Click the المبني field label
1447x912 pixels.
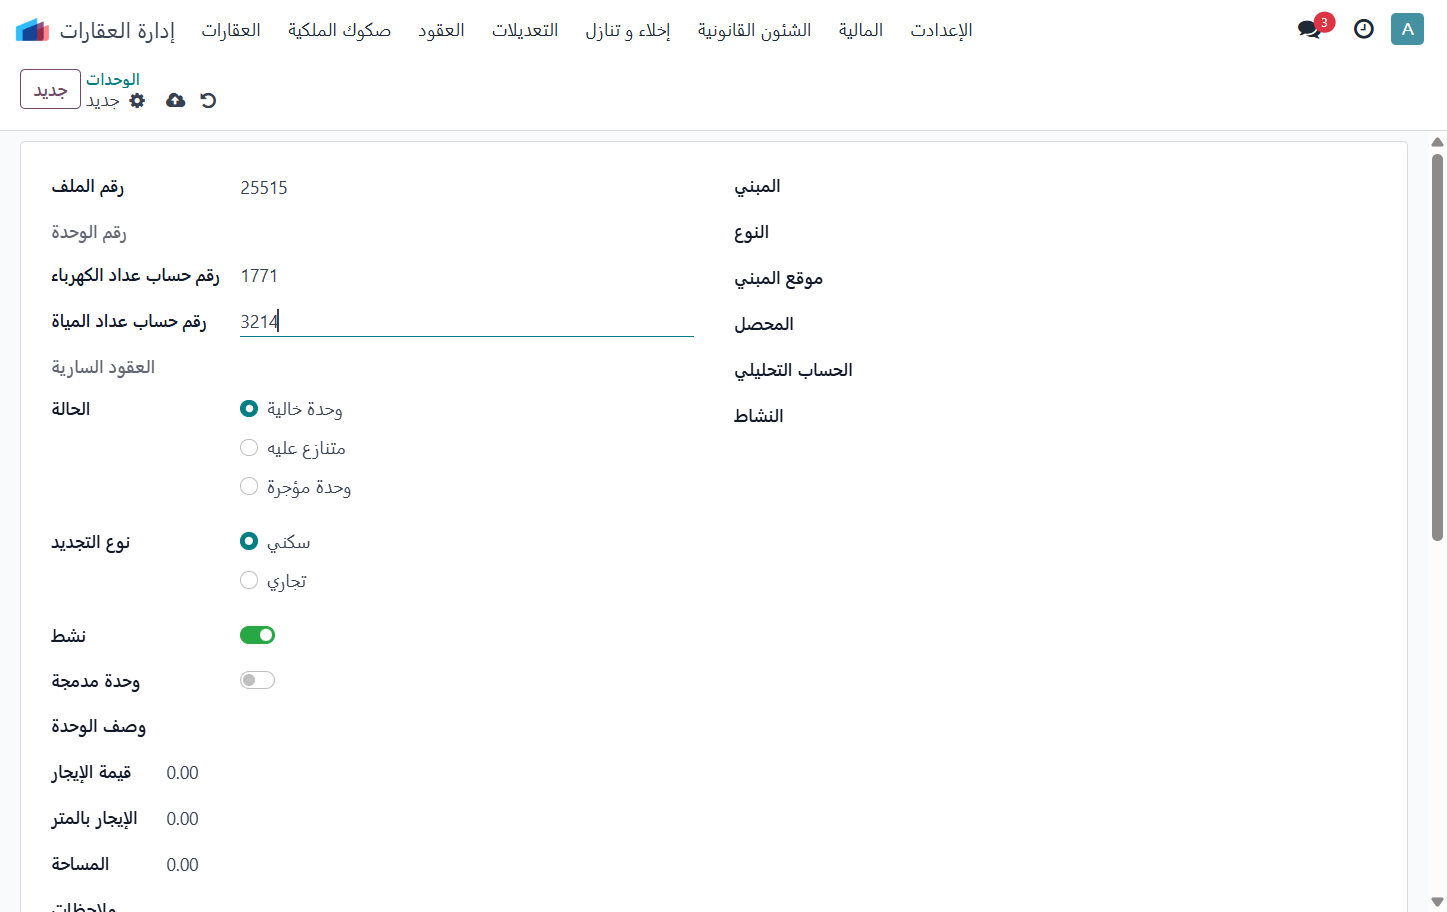pos(757,186)
